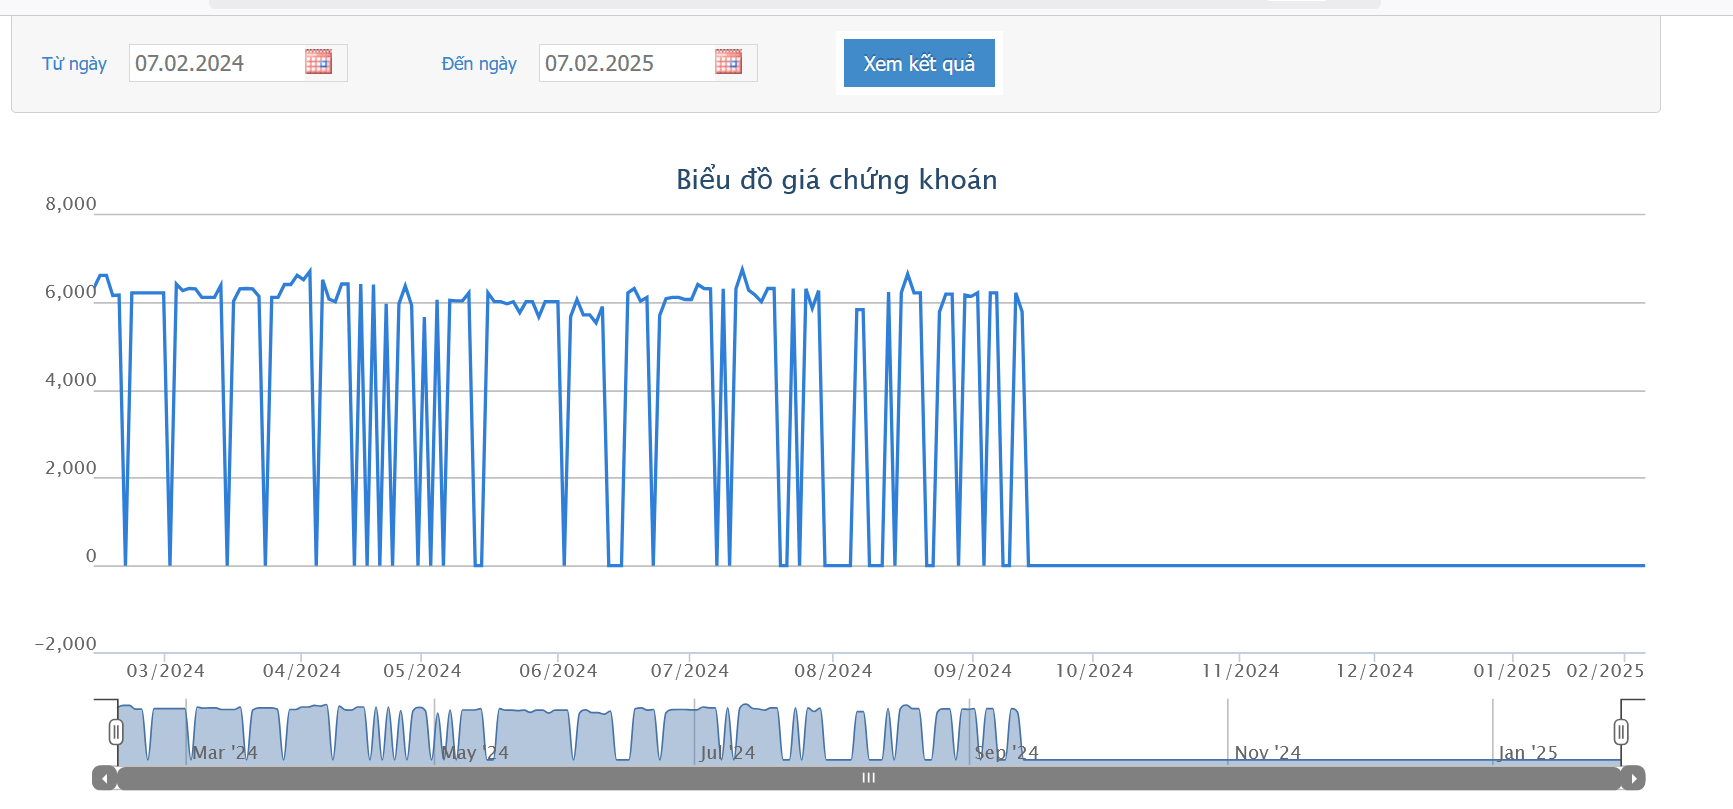Click the left navigator range handle
The image size is (1733, 809).
116,732
